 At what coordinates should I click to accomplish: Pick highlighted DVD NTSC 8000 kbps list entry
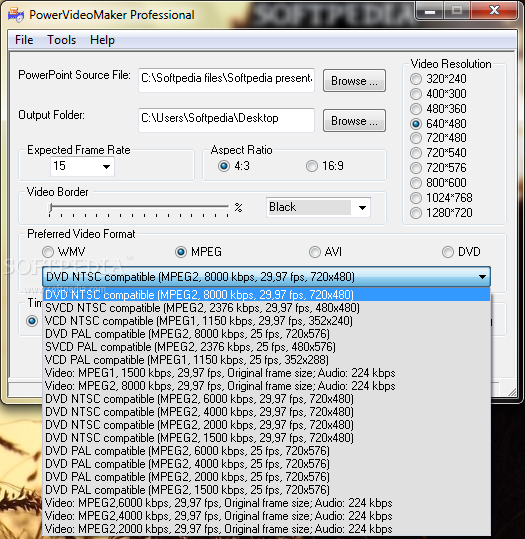266,295
